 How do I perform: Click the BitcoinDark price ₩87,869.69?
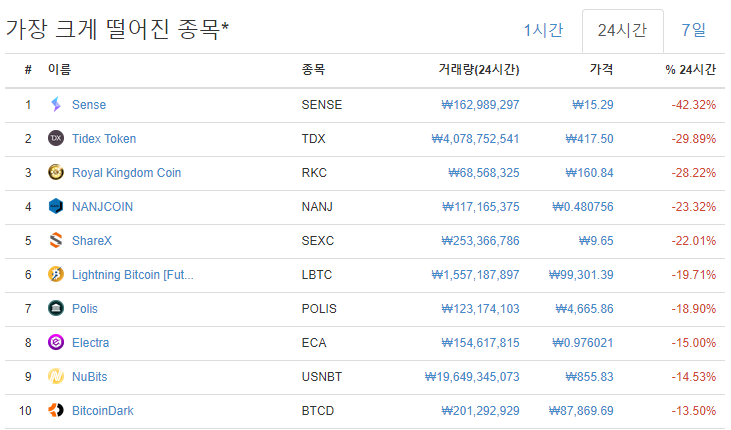click(x=579, y=410)
